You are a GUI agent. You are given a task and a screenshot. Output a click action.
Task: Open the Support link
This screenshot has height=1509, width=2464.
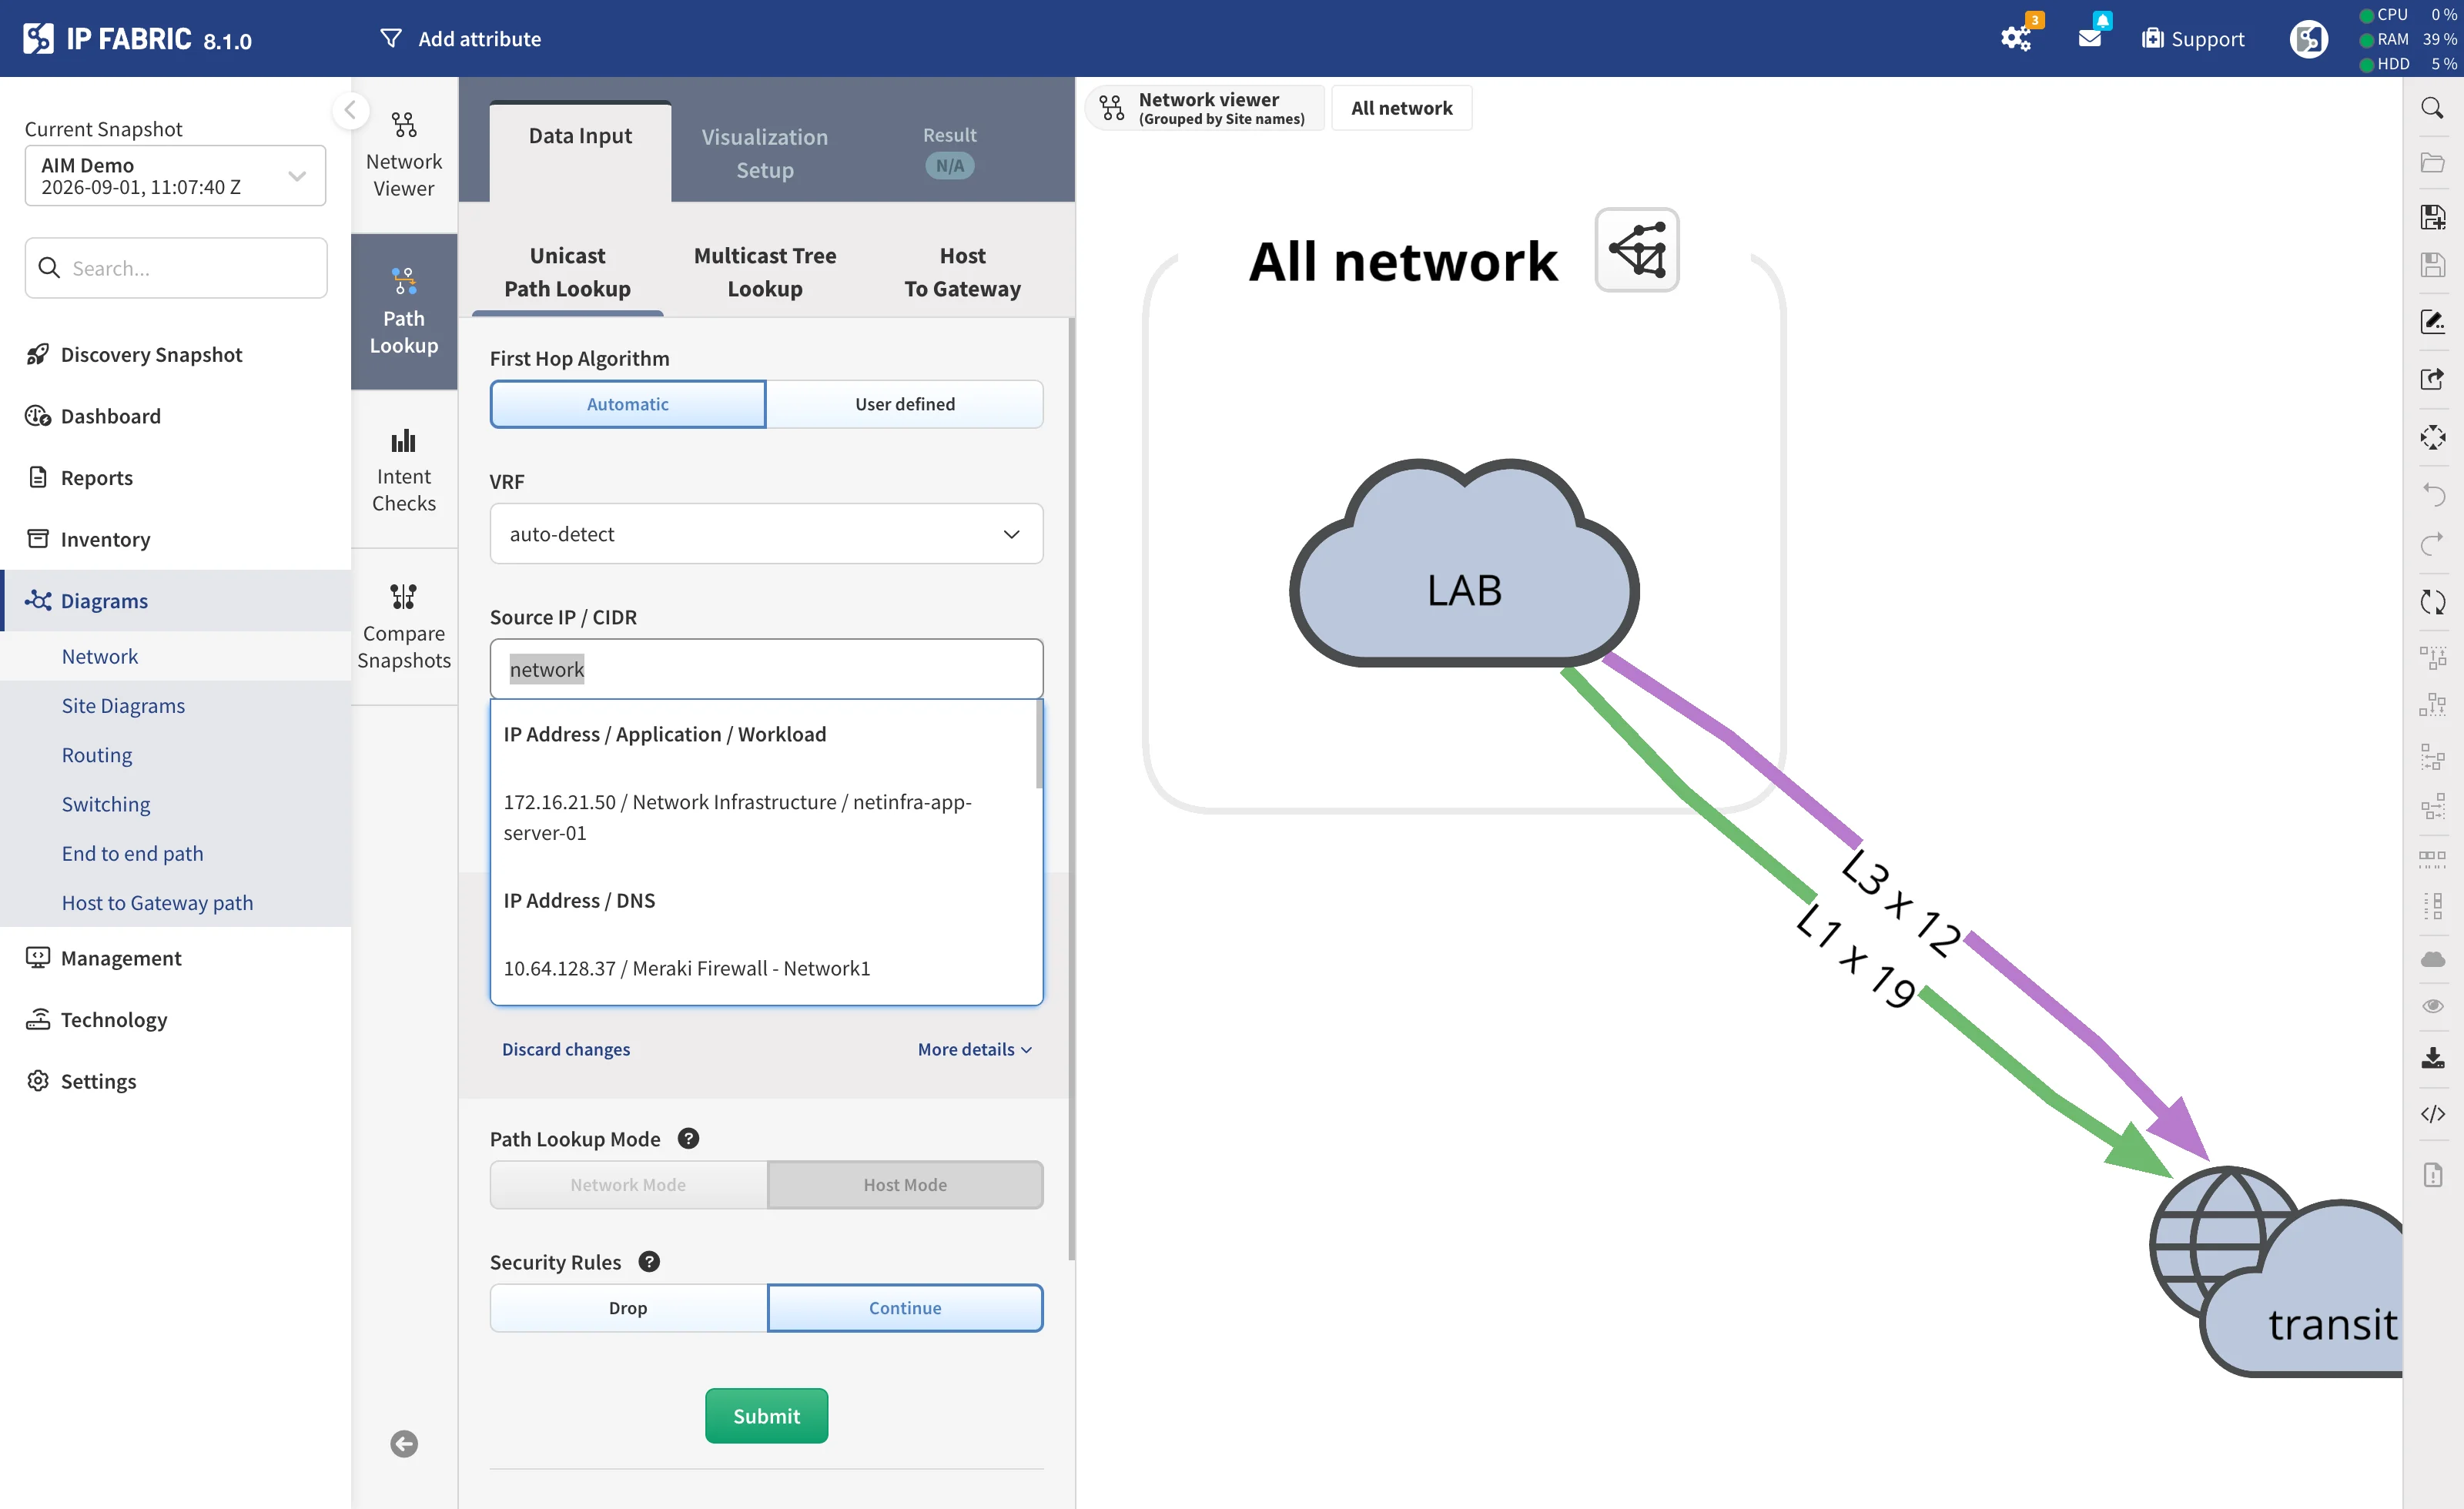pos(2193,39)
